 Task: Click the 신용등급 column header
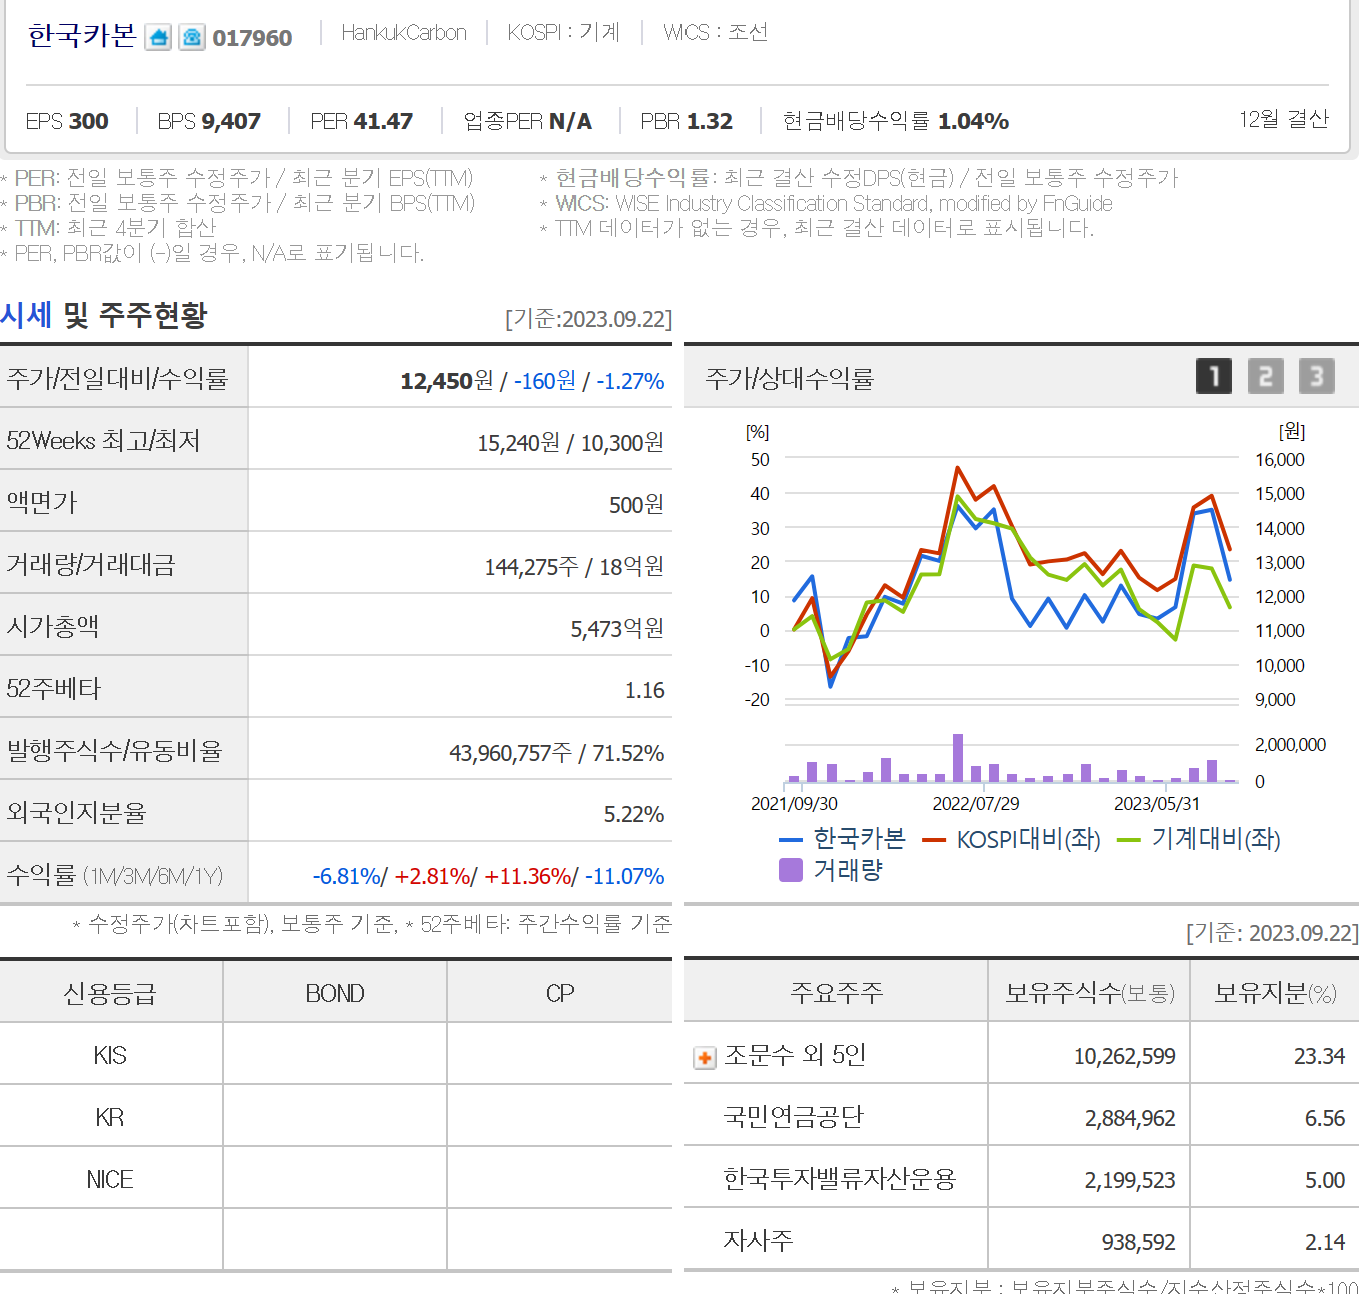(x=110, y=993)
